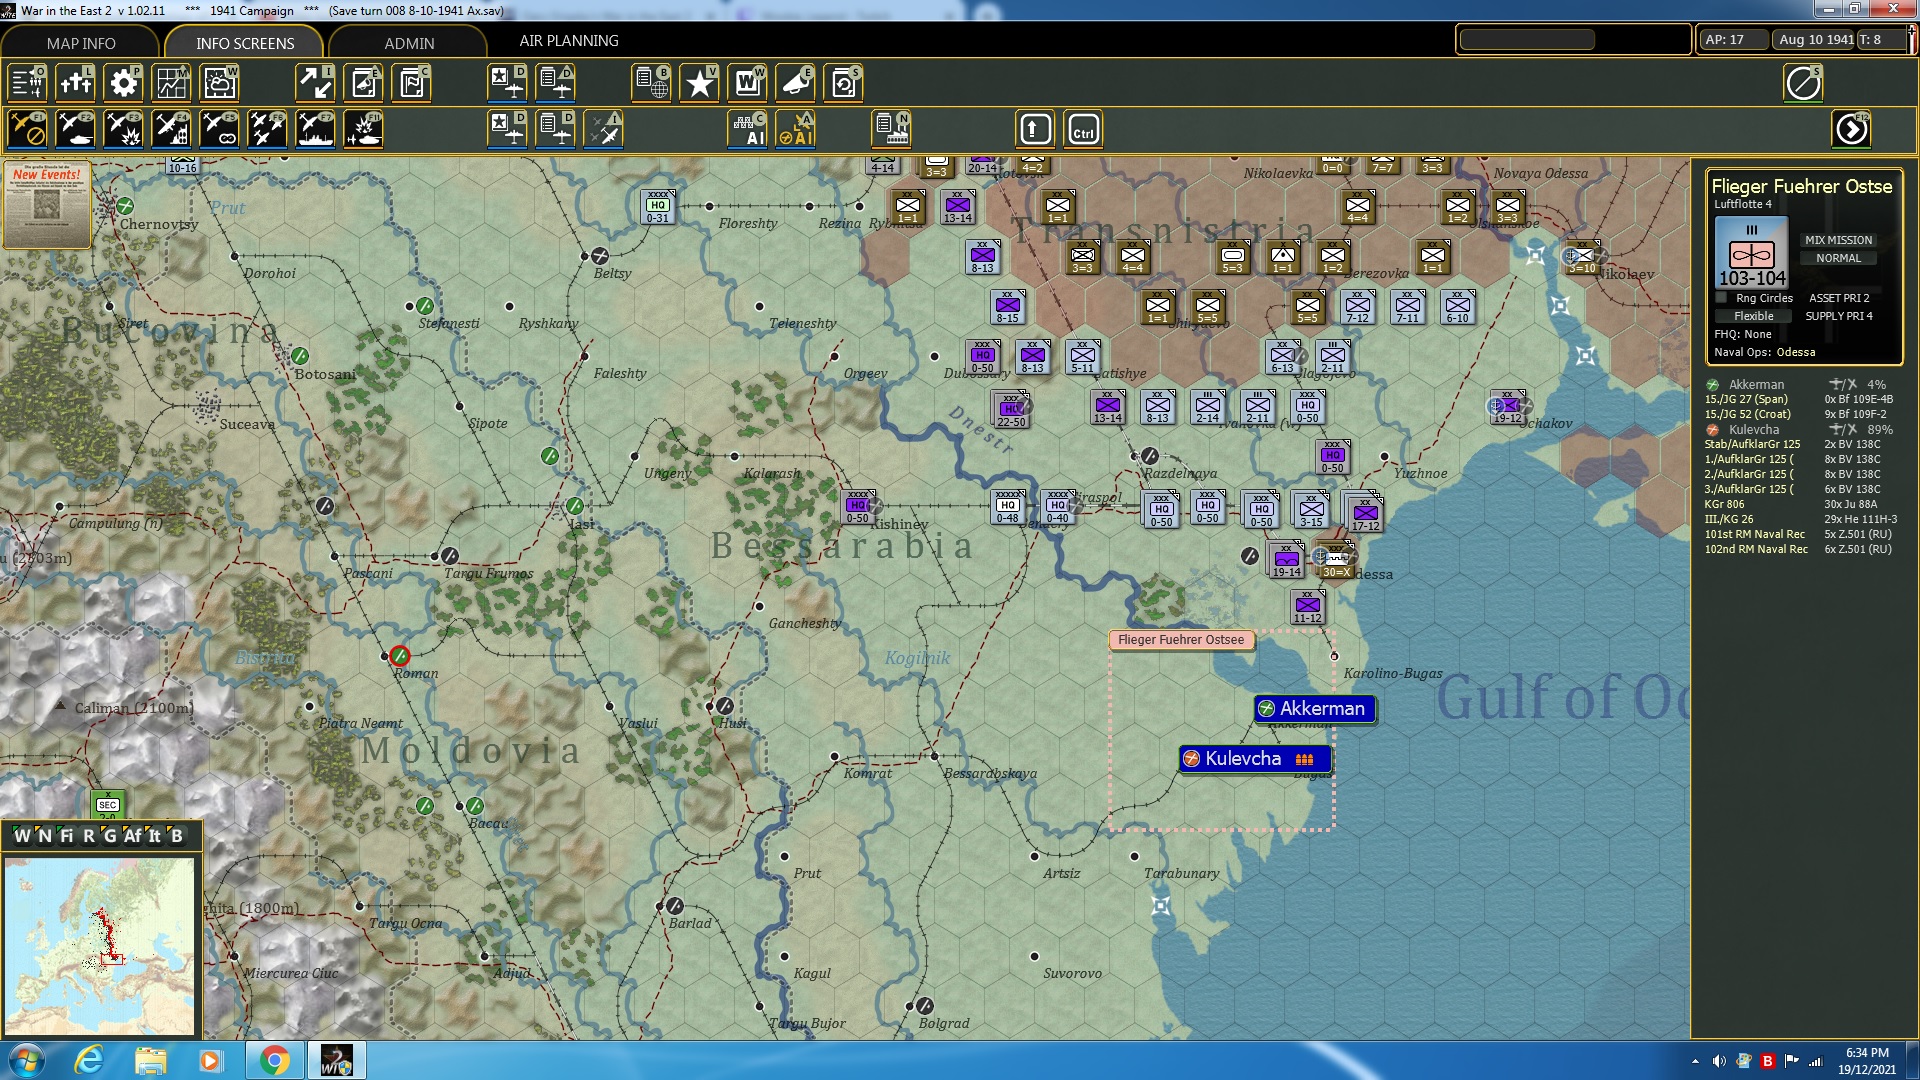Image resolution: width=1920 pixels, height=1080 pixels.
Task: Open the factory list icon (N)
Action: coord(891,130)
